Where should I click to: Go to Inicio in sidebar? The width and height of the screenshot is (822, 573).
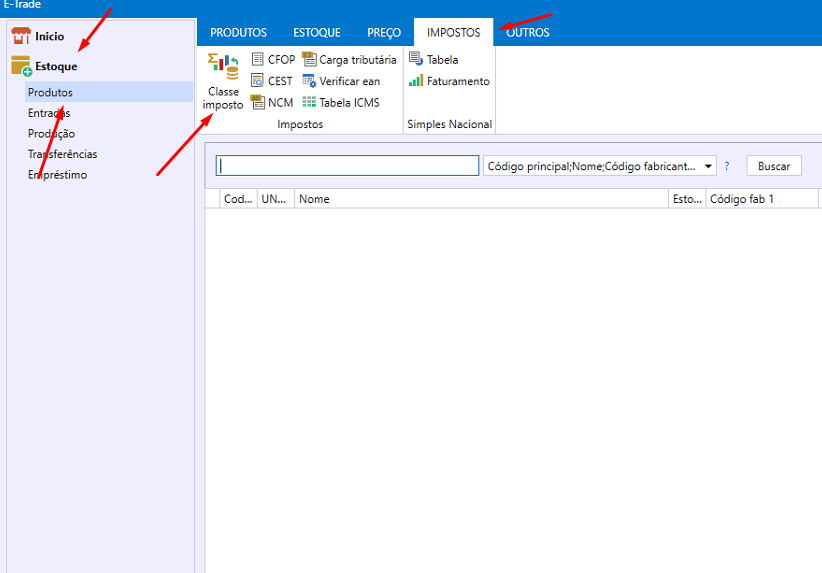click(49, 36)
